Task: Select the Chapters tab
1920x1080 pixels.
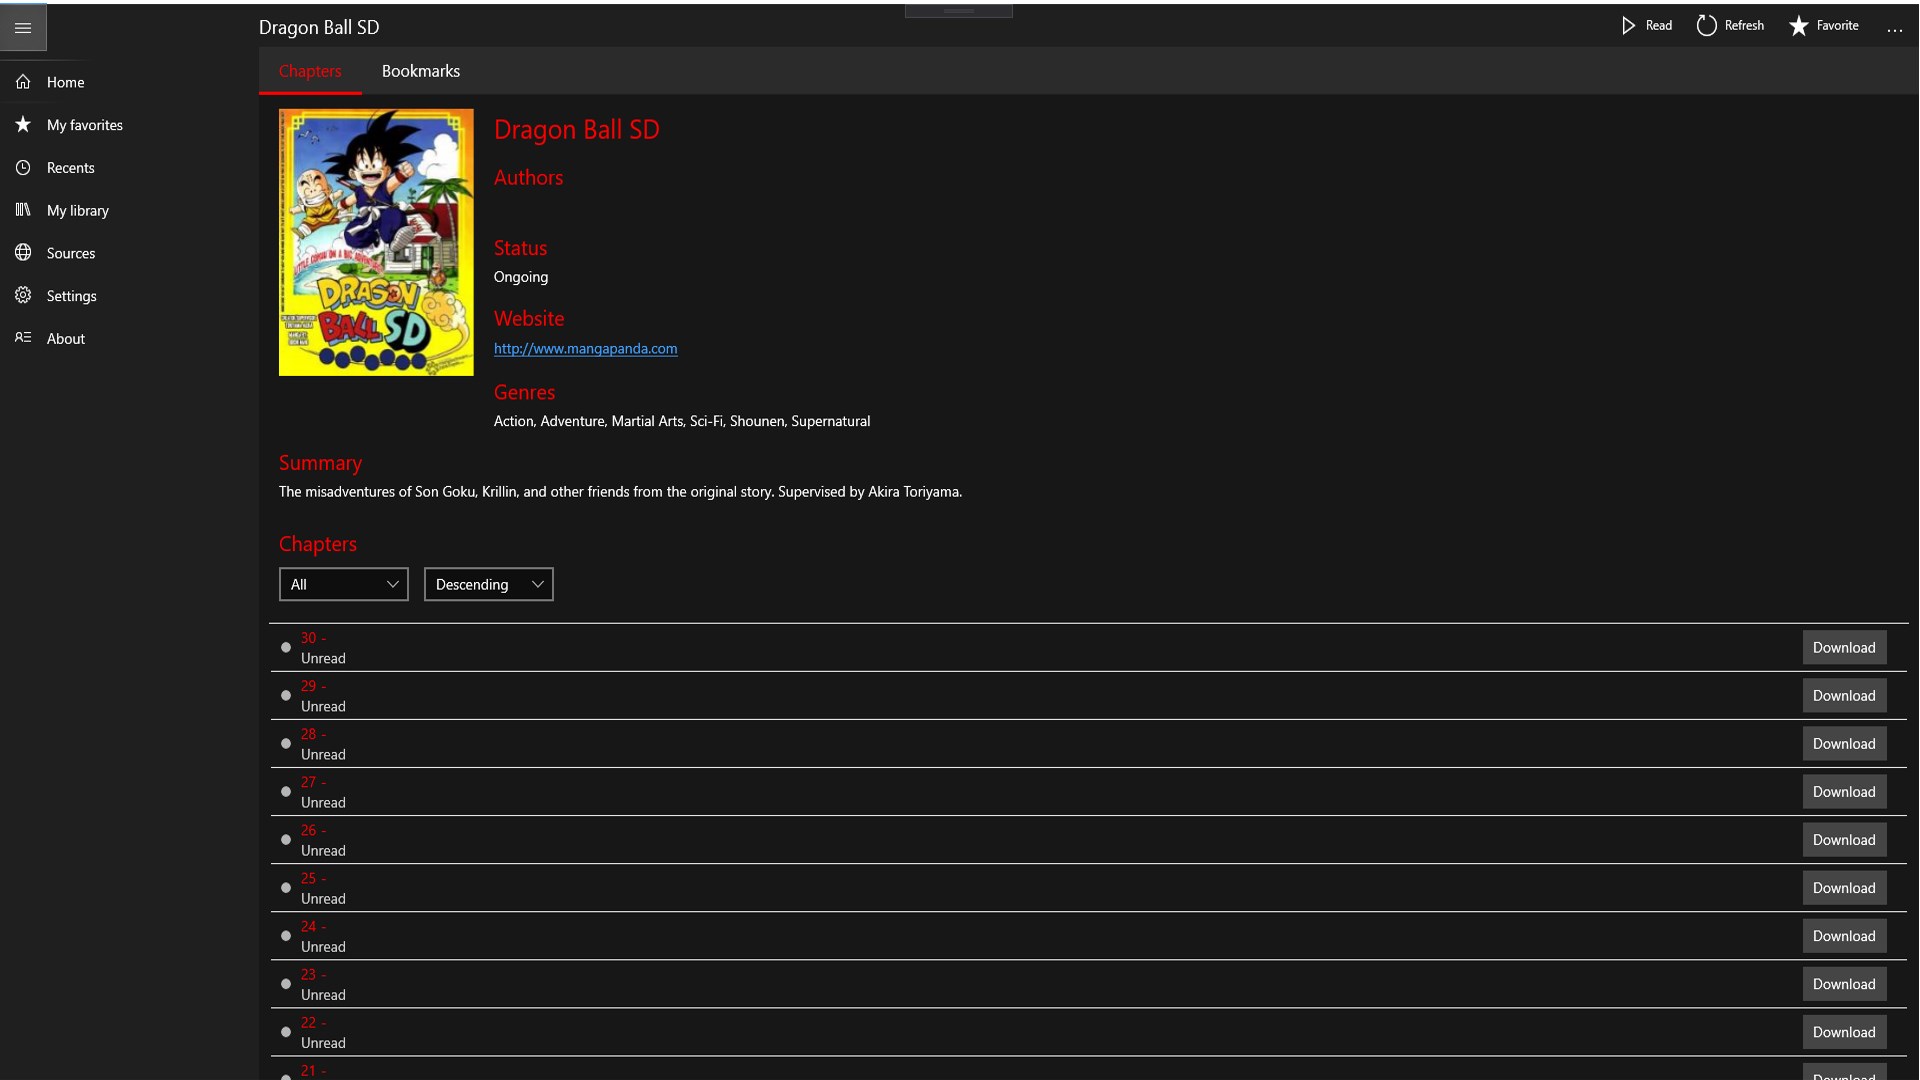Action: 310,71
